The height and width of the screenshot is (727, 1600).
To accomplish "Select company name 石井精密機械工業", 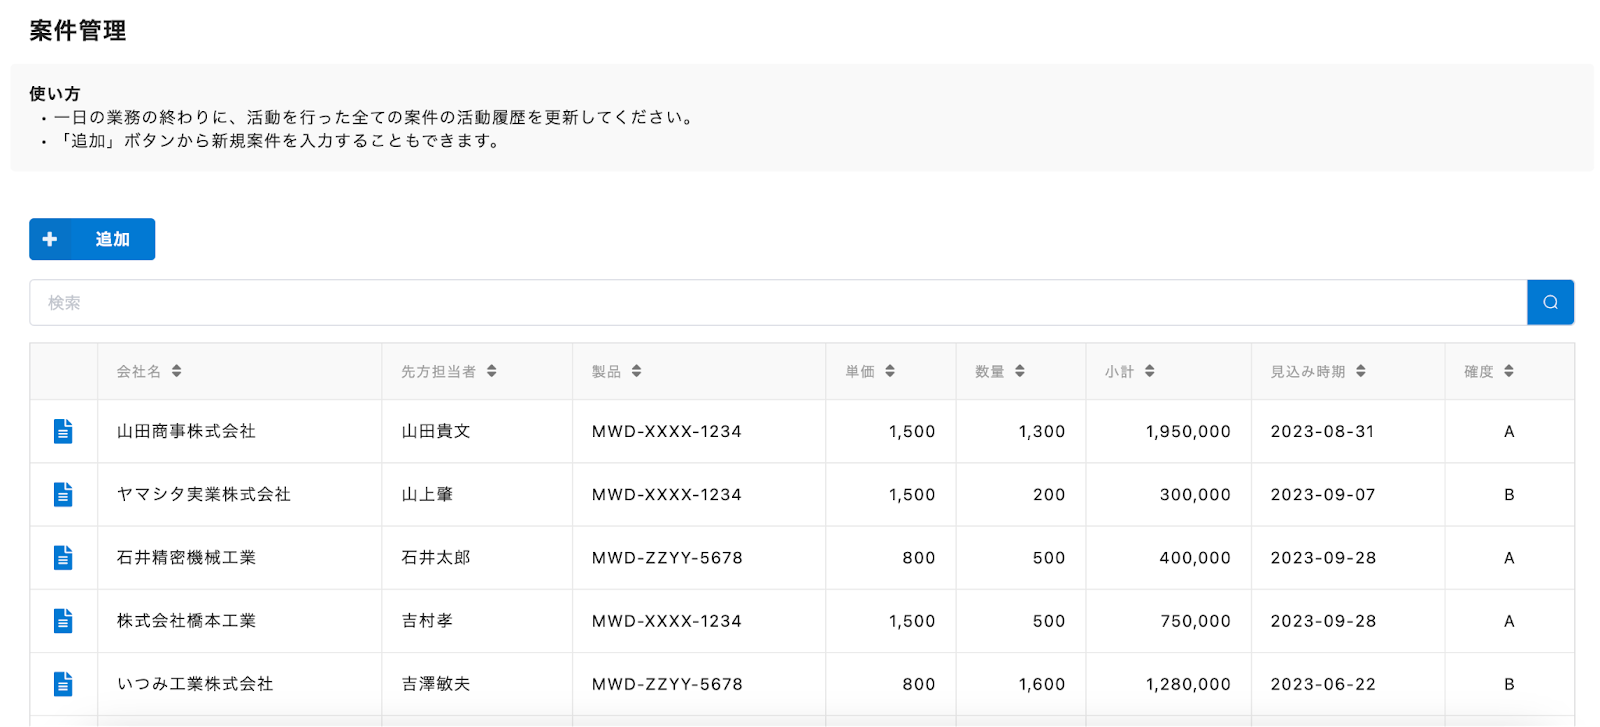I will (x=186, y=557).
